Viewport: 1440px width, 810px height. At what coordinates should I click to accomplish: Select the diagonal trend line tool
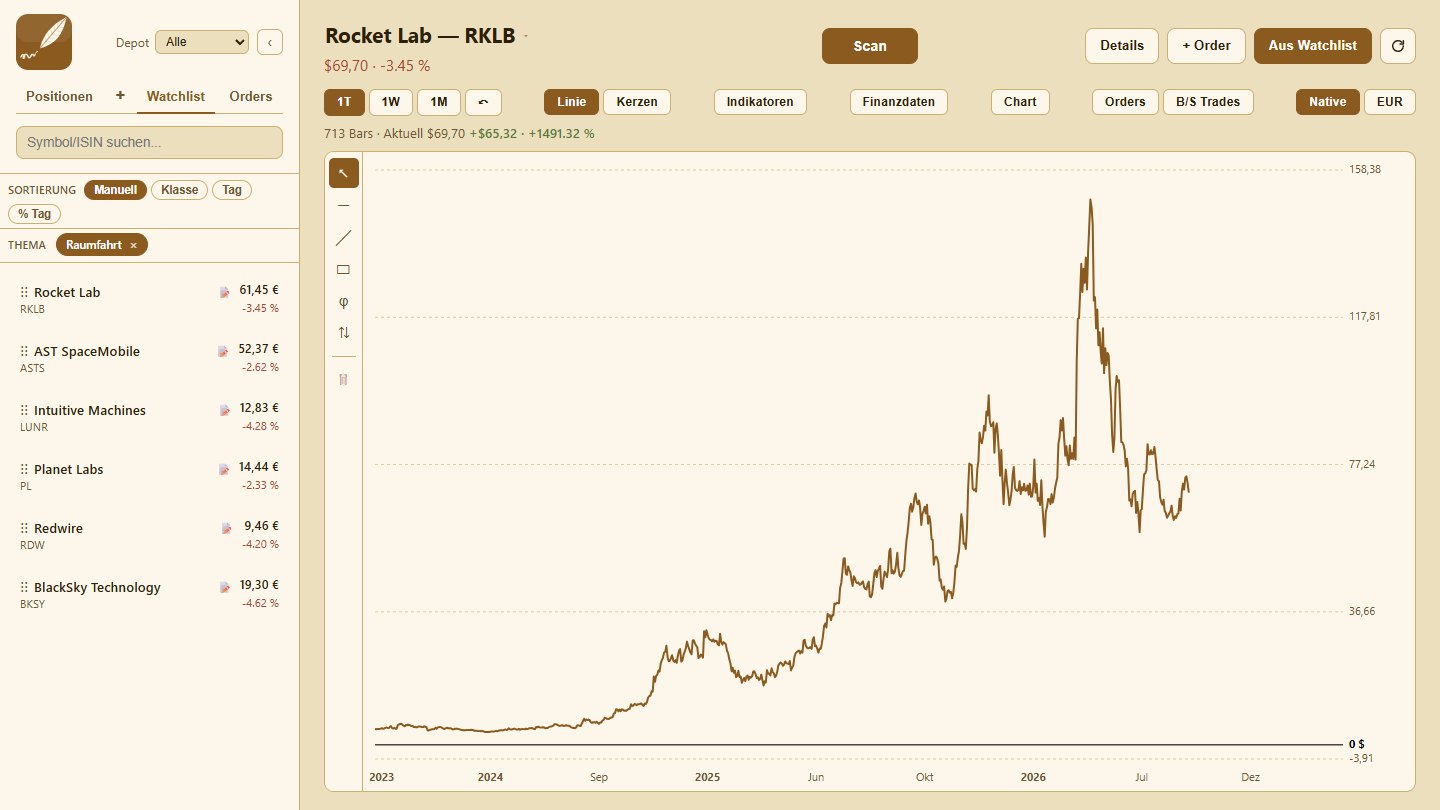(344, 237)
